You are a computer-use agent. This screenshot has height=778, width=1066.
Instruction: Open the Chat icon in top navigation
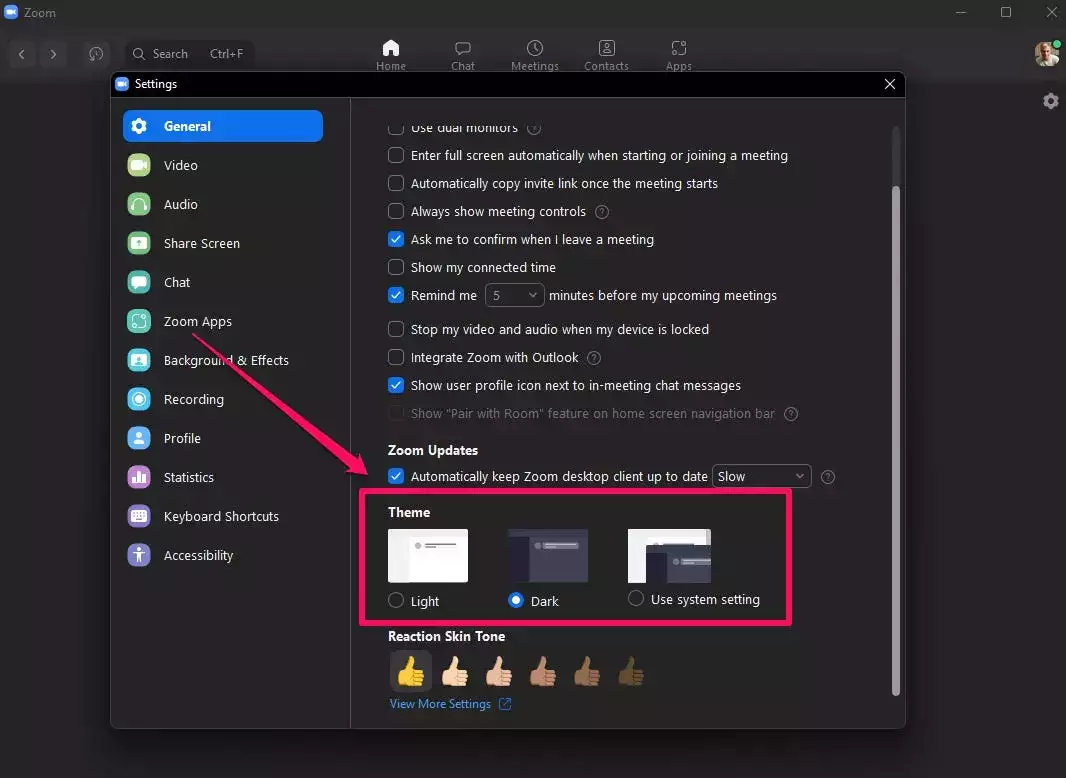463,48
